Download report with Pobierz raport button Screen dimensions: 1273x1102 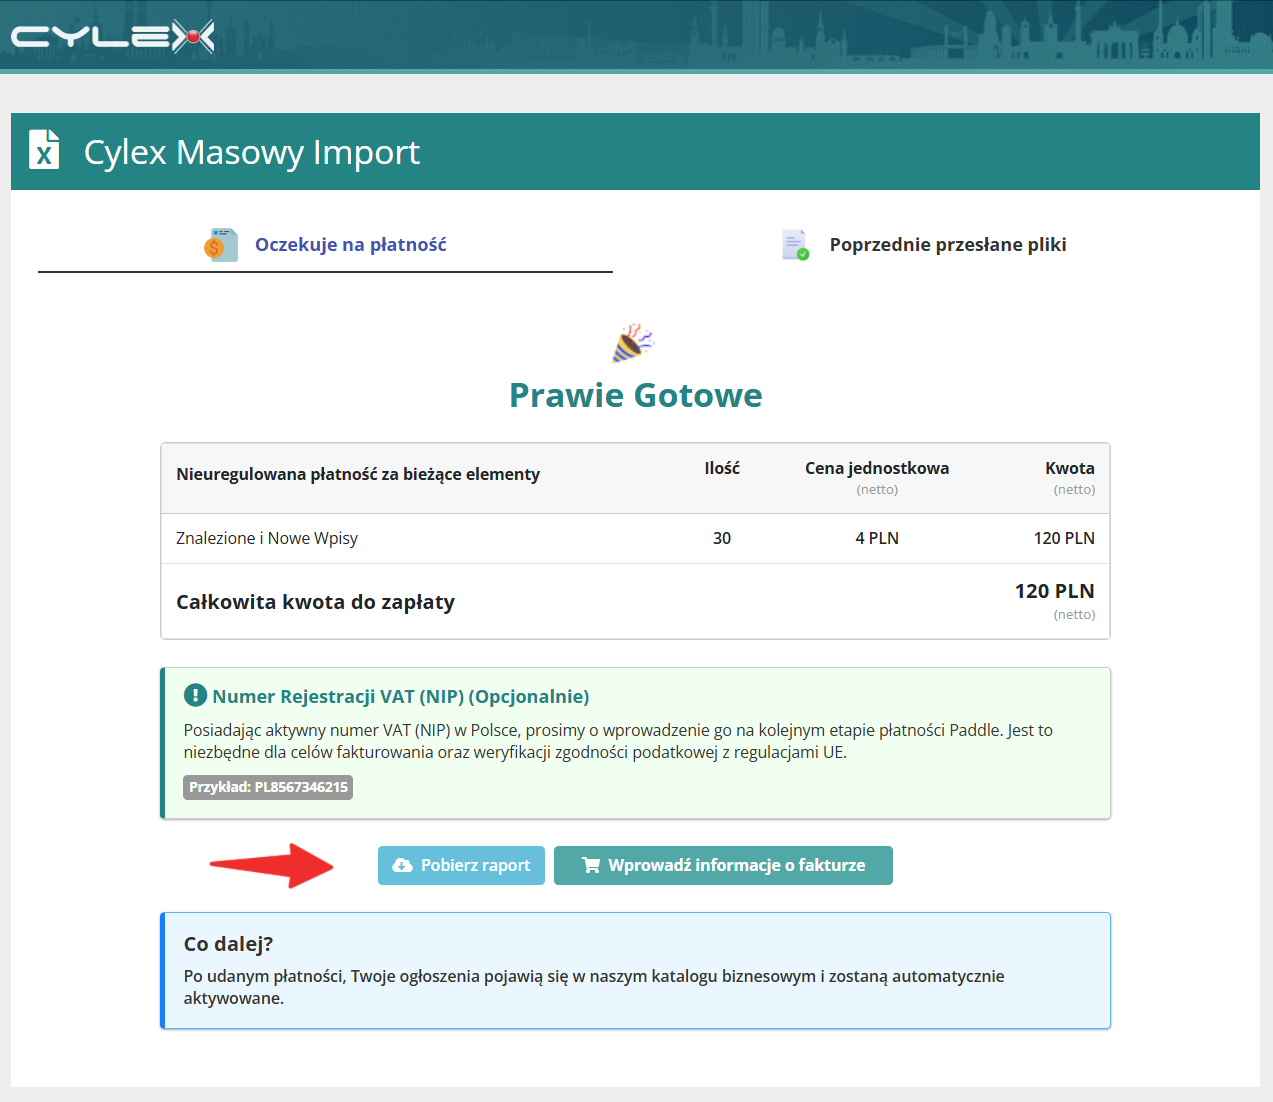(461, 865)
